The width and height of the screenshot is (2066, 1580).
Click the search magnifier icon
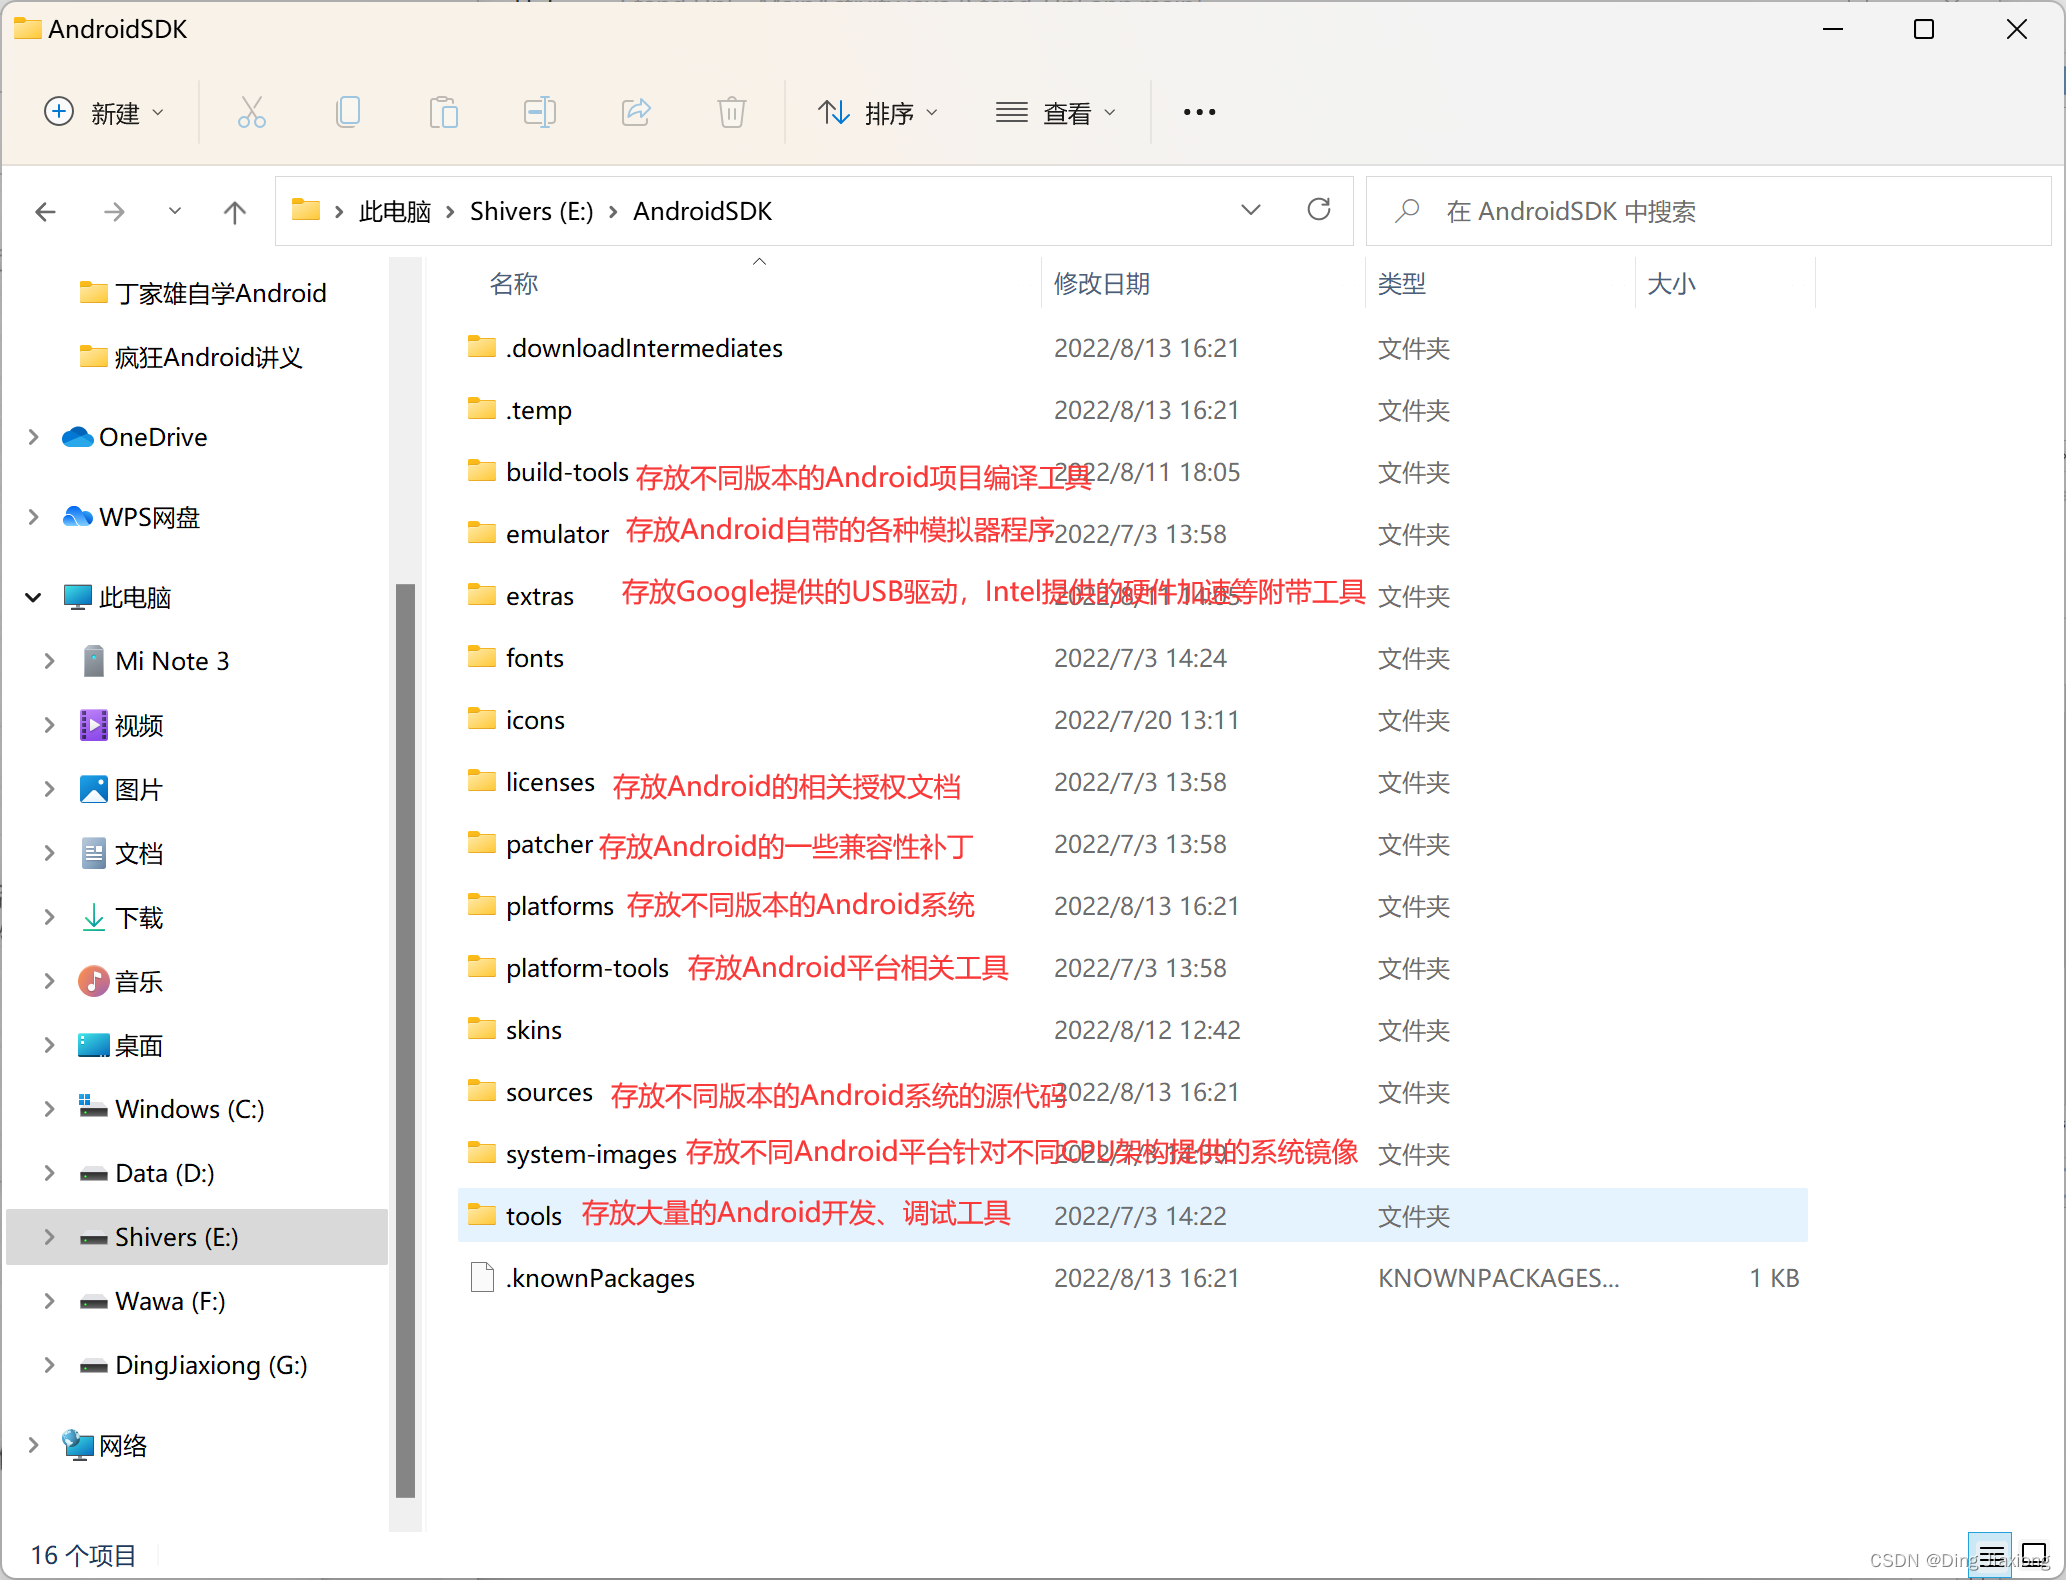[1408, 211]
